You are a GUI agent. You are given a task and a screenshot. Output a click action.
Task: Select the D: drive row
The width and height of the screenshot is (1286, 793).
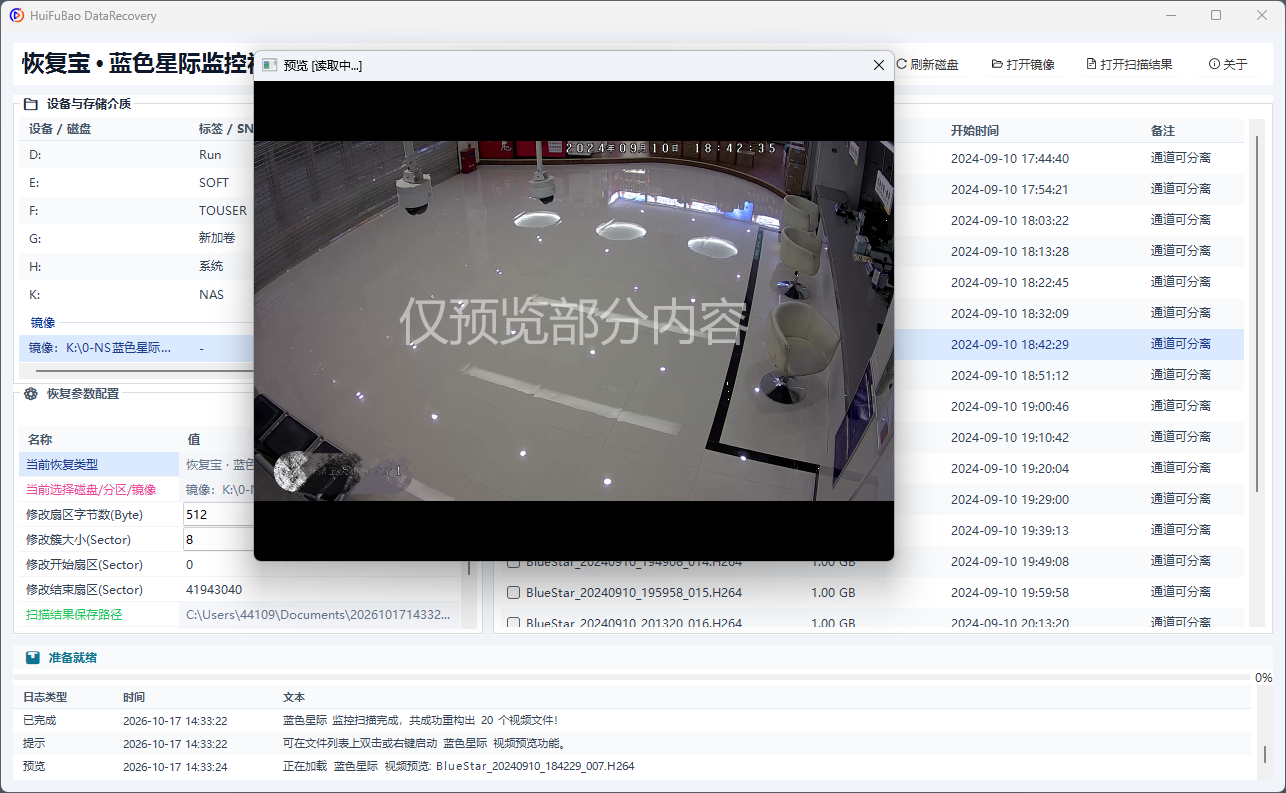[x=135, y=155]
